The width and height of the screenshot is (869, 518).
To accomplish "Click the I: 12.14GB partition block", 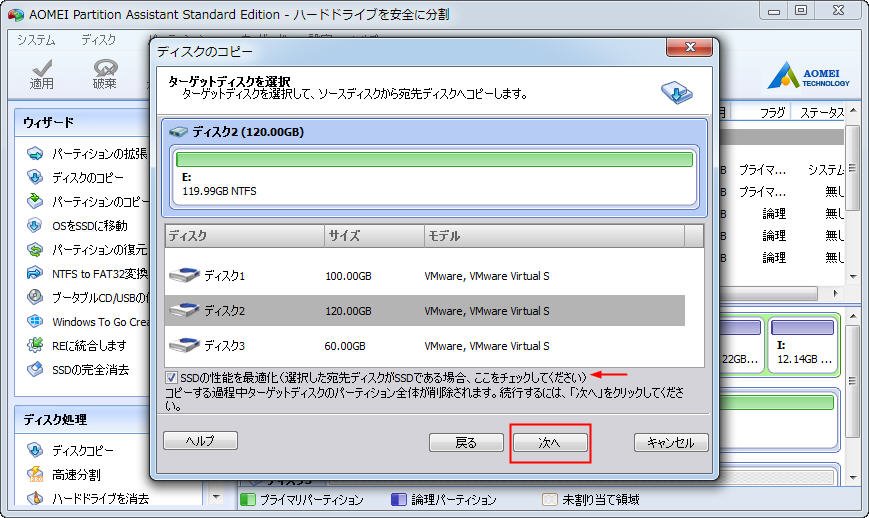I will pyautogui.click(x=803, y=344).
